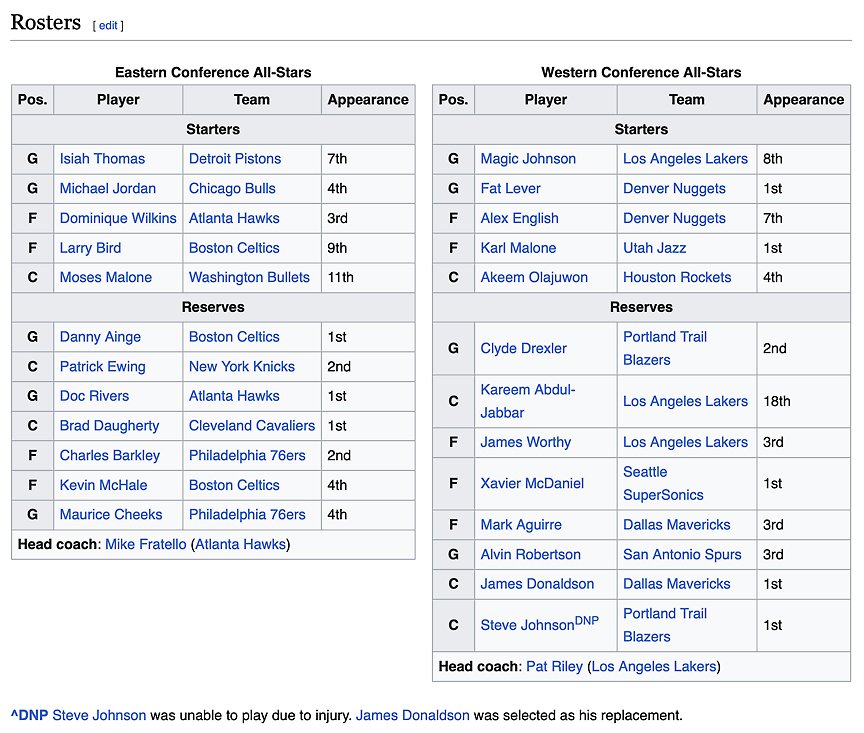Click the New York Knicks link

[242, 366]
